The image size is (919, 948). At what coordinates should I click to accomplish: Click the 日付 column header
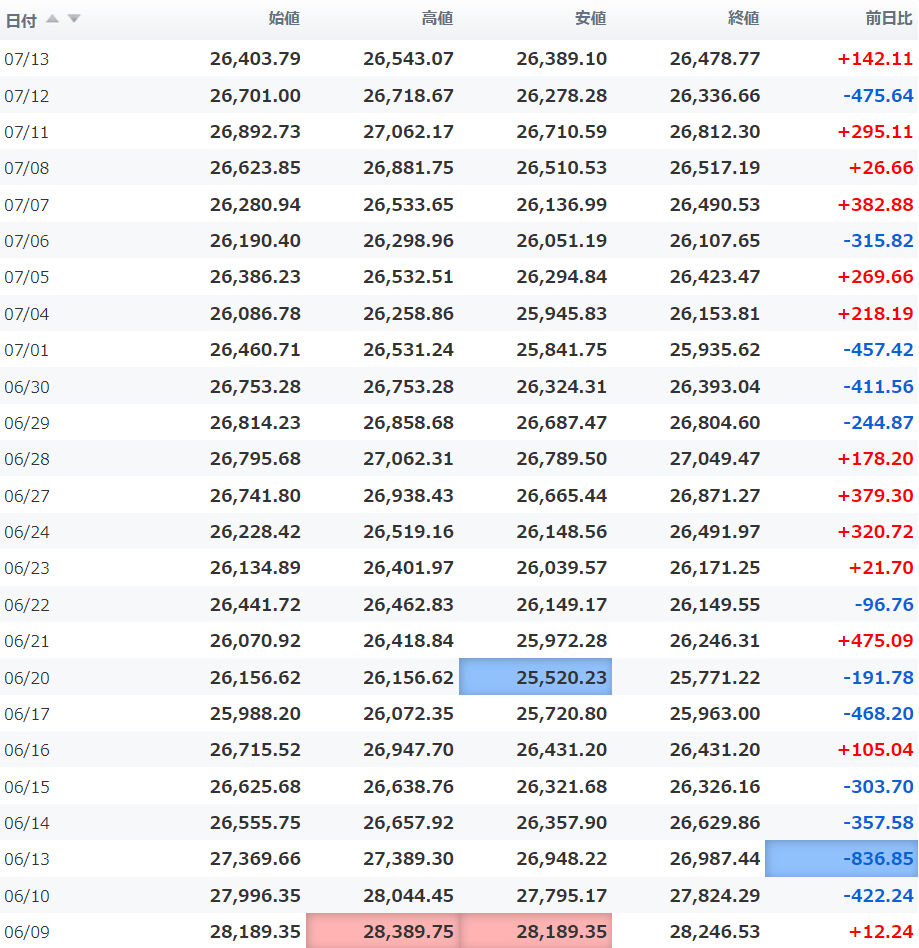(21, 21)
